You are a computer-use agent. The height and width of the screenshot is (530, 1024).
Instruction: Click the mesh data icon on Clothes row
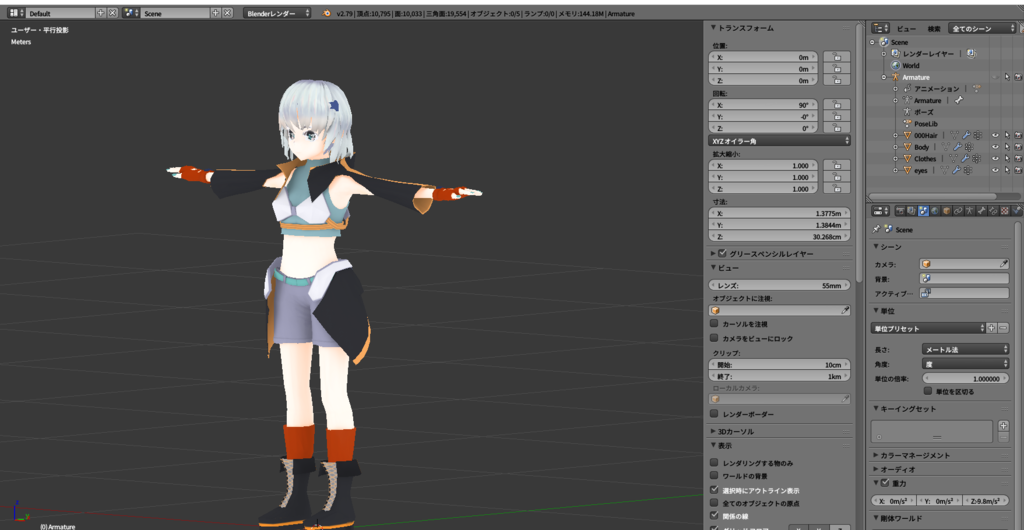point(955,159)
